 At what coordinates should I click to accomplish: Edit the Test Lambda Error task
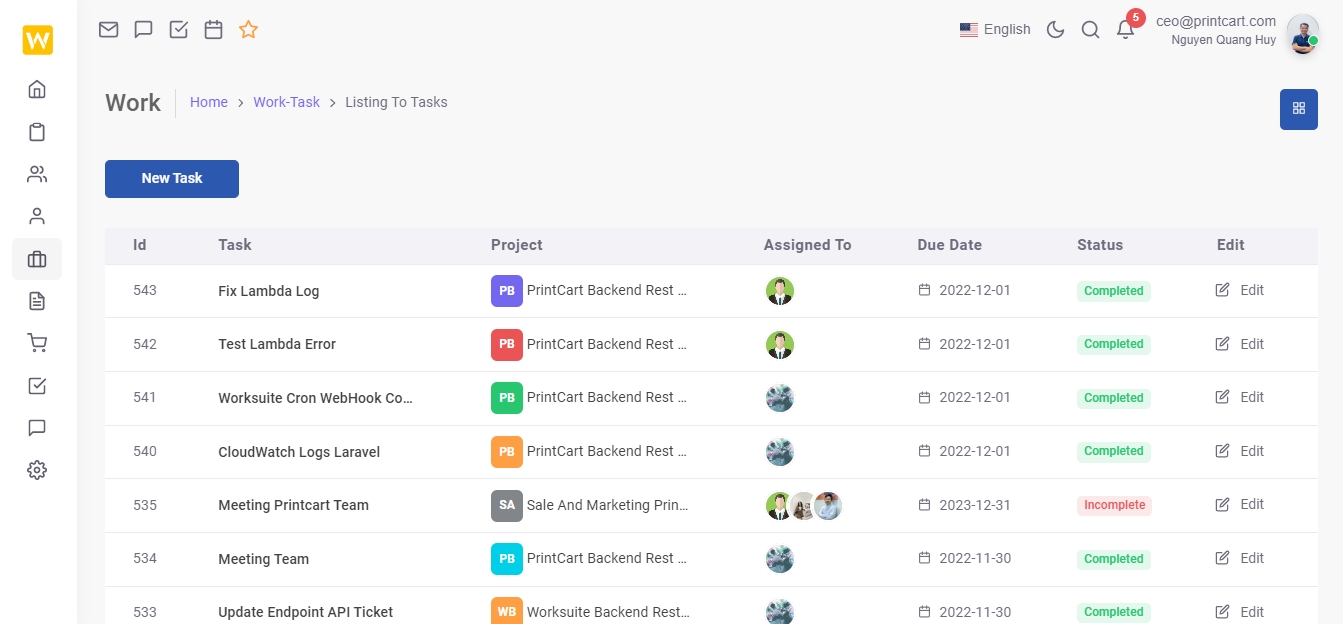point(1240,344)
